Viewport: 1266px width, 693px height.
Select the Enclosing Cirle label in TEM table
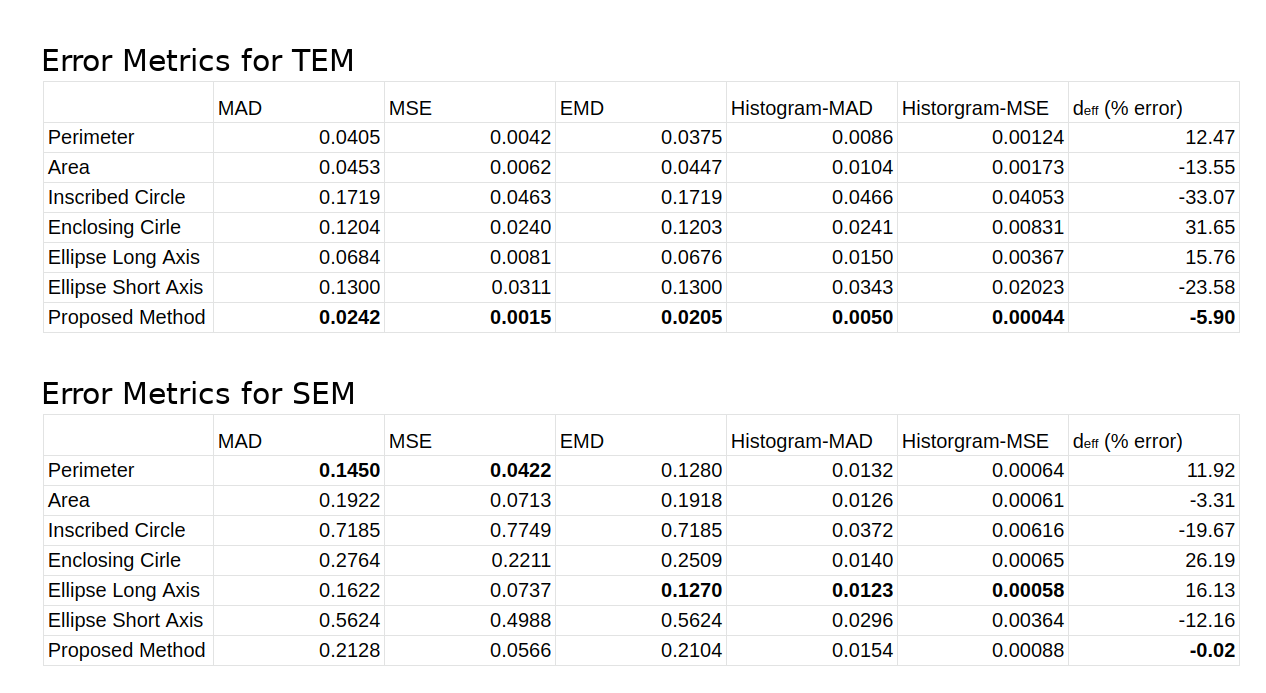[114, 227]
